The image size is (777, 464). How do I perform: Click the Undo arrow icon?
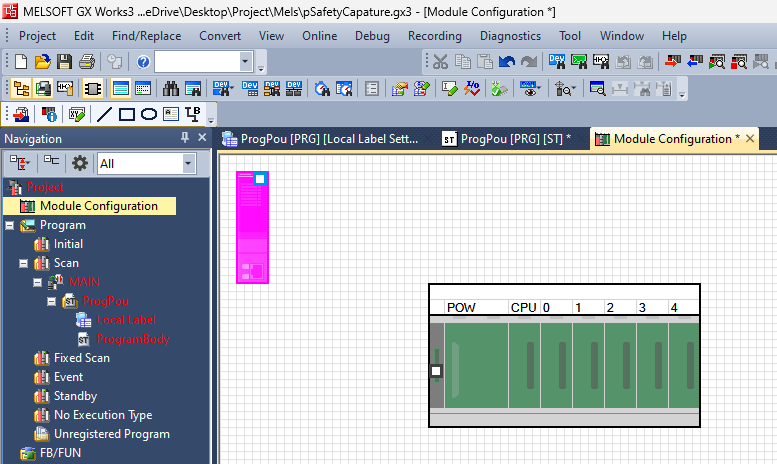tap(508, 62)
